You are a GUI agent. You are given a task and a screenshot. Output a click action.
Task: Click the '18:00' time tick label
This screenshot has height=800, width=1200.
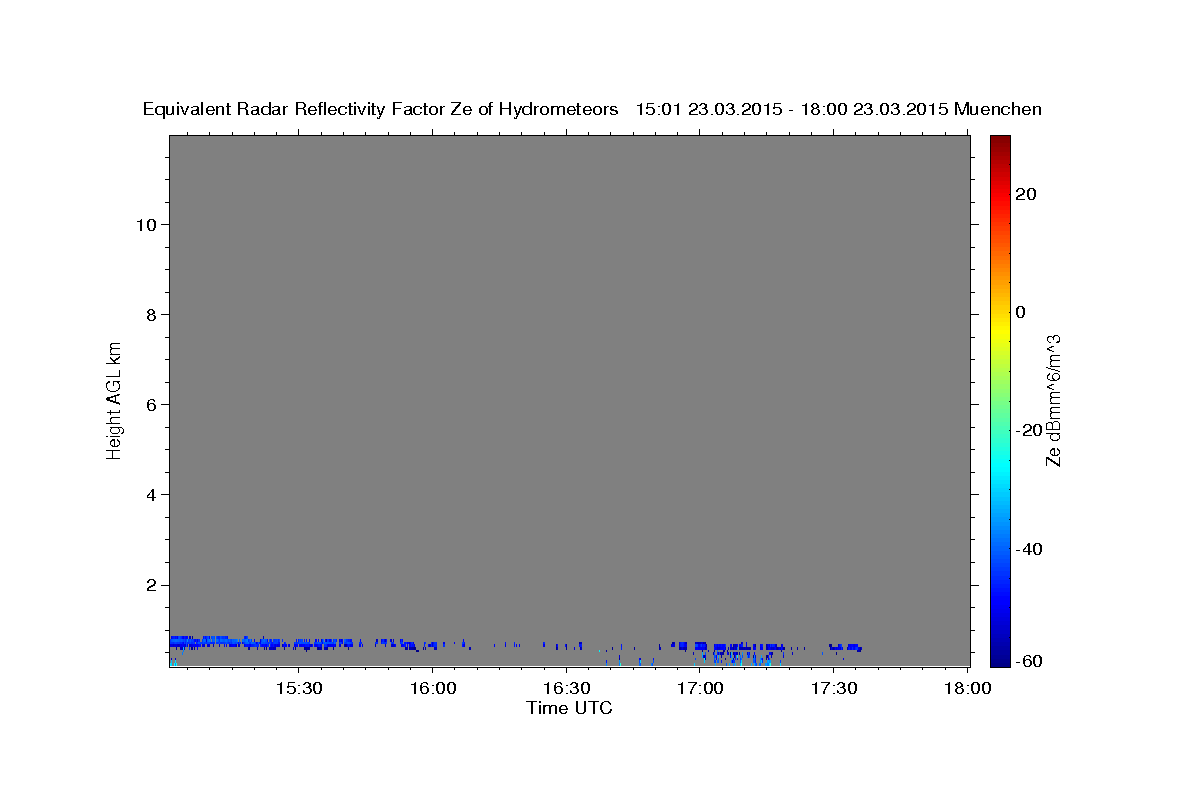tap(967, 689)
